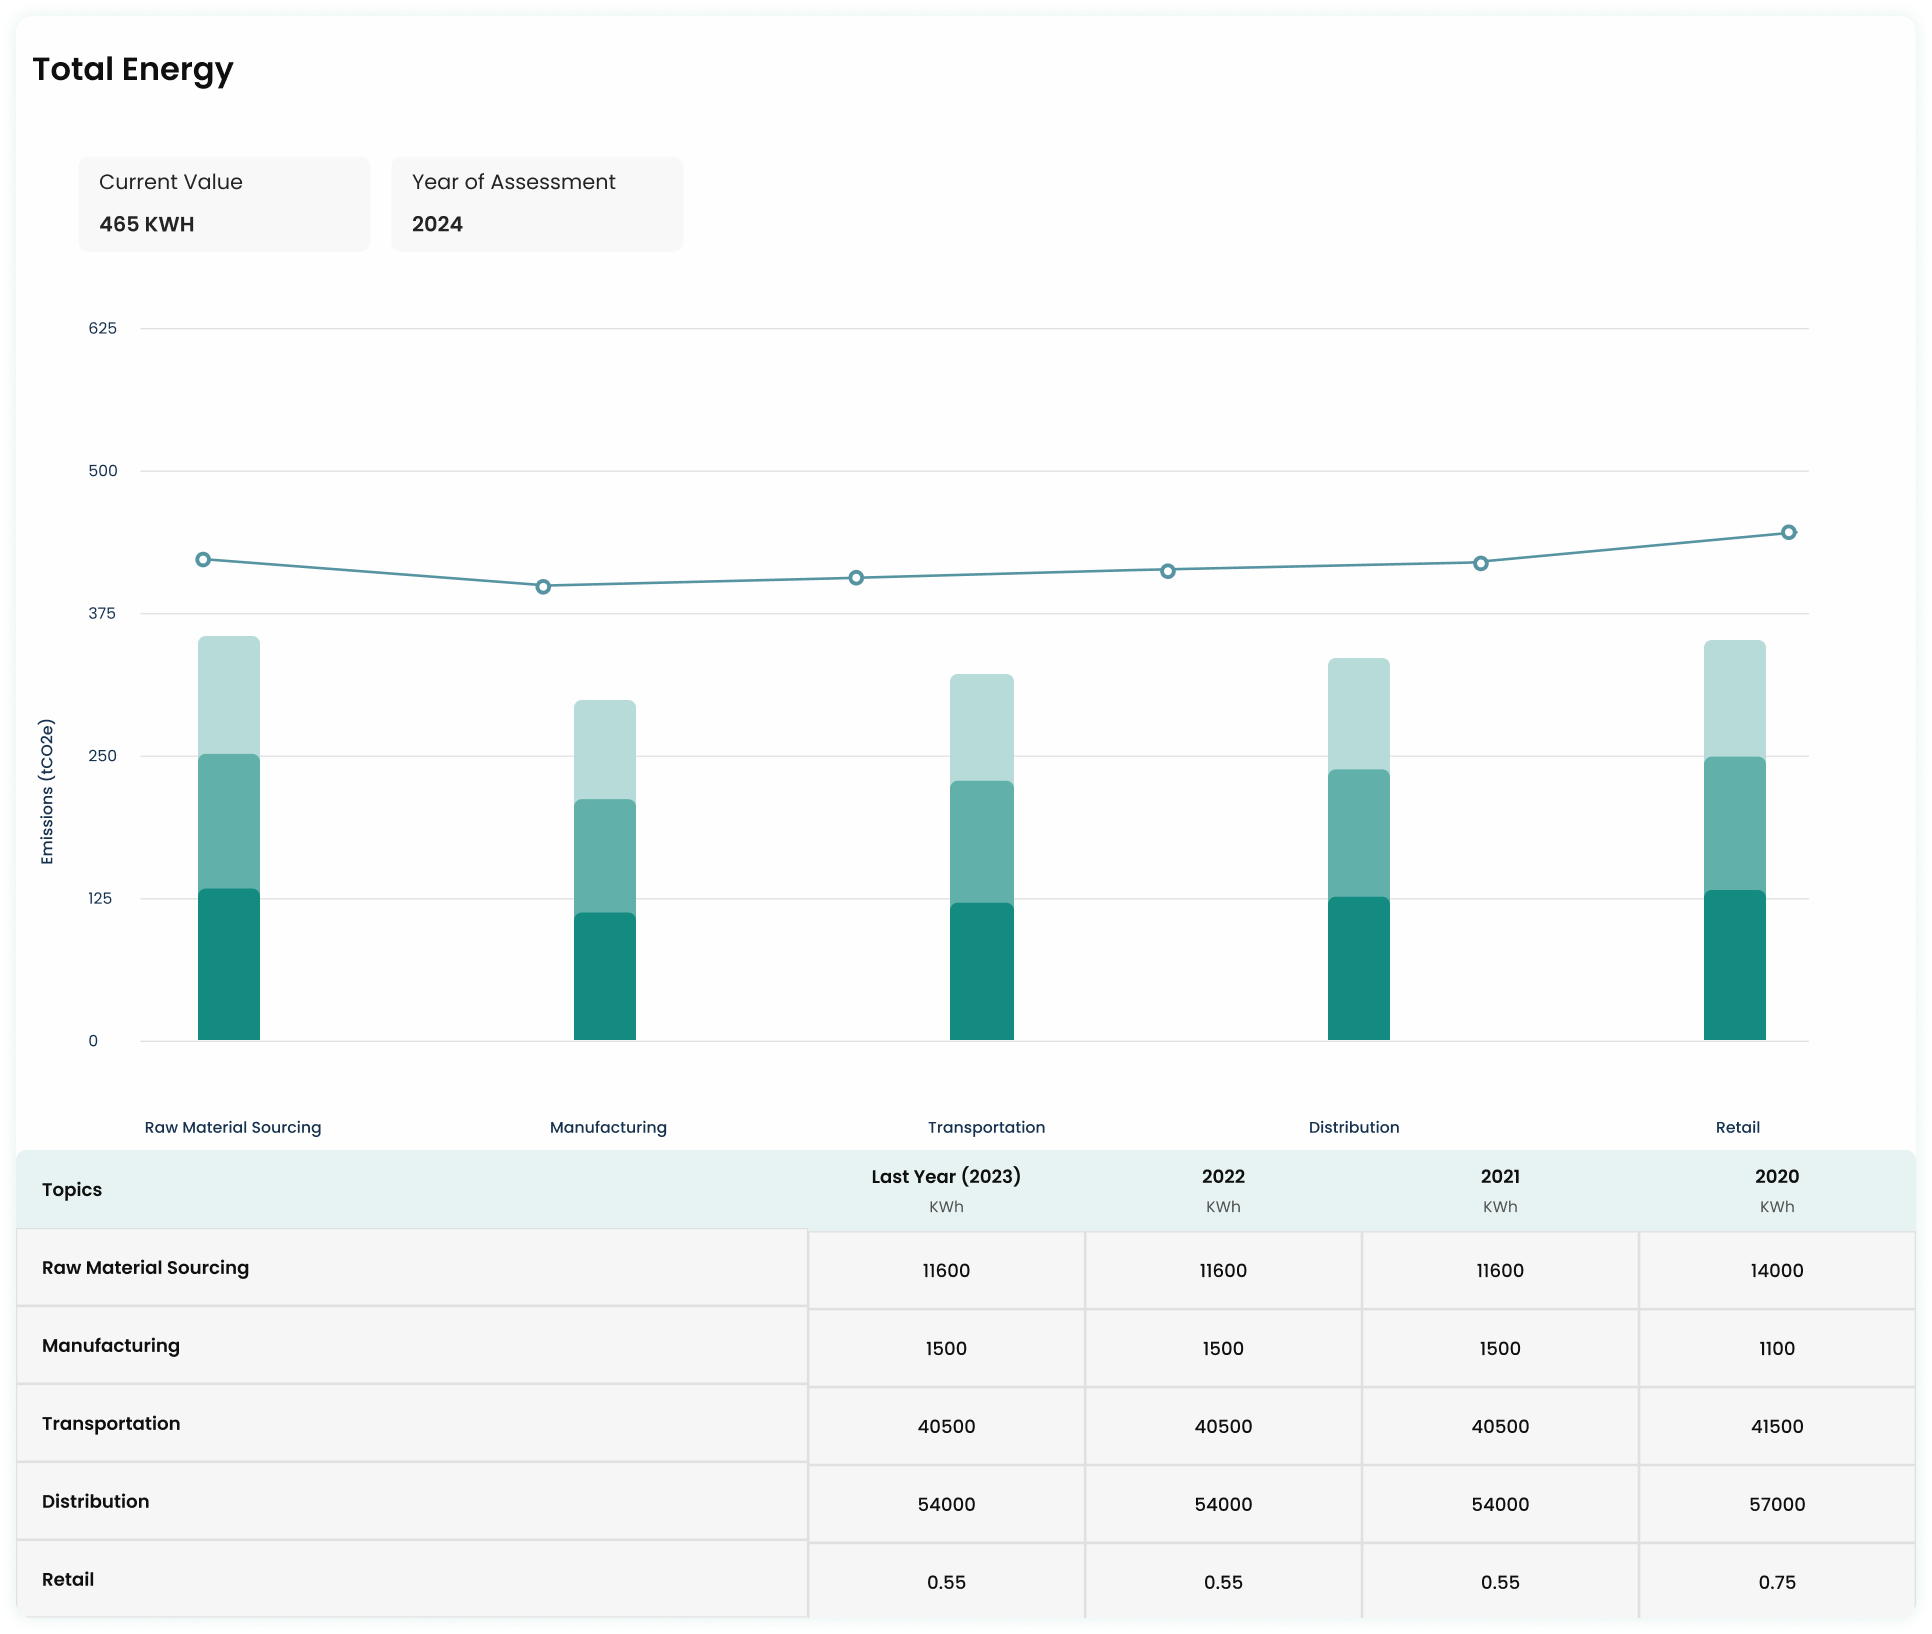Click Retail 2020 cell 0.75

[x=1777, y=1581]
